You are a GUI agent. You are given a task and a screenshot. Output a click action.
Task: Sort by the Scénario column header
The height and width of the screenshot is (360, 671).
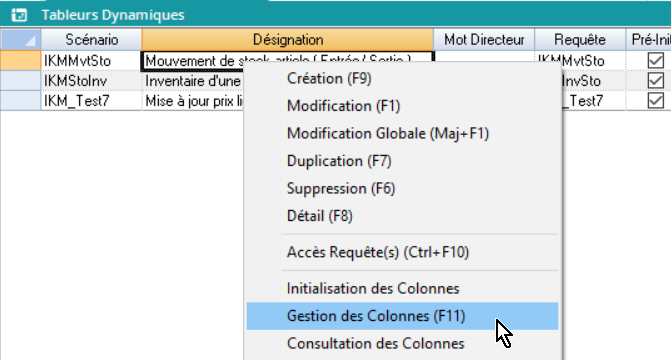click(x=91, y=39)
